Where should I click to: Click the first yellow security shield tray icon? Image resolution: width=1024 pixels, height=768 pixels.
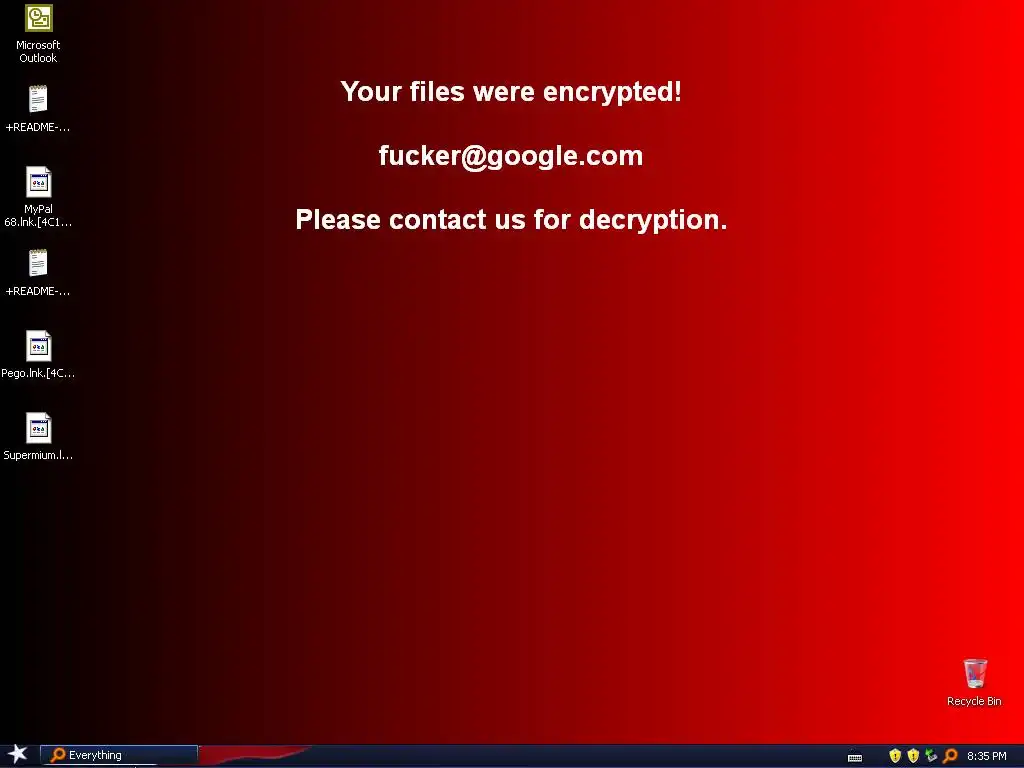895,756
